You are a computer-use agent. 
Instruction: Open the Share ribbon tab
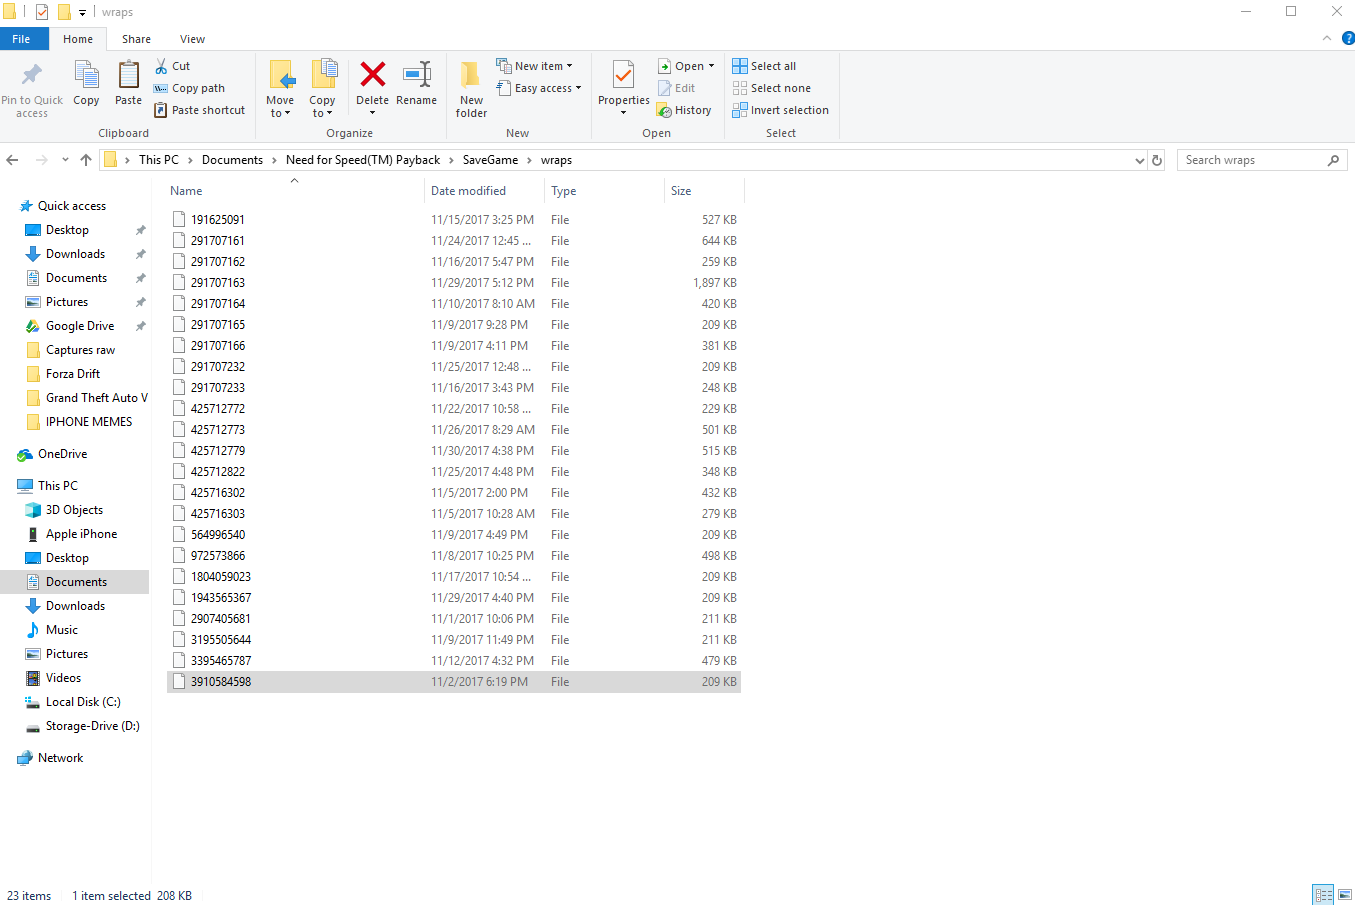pyautogui.click(x=135, y=39)
